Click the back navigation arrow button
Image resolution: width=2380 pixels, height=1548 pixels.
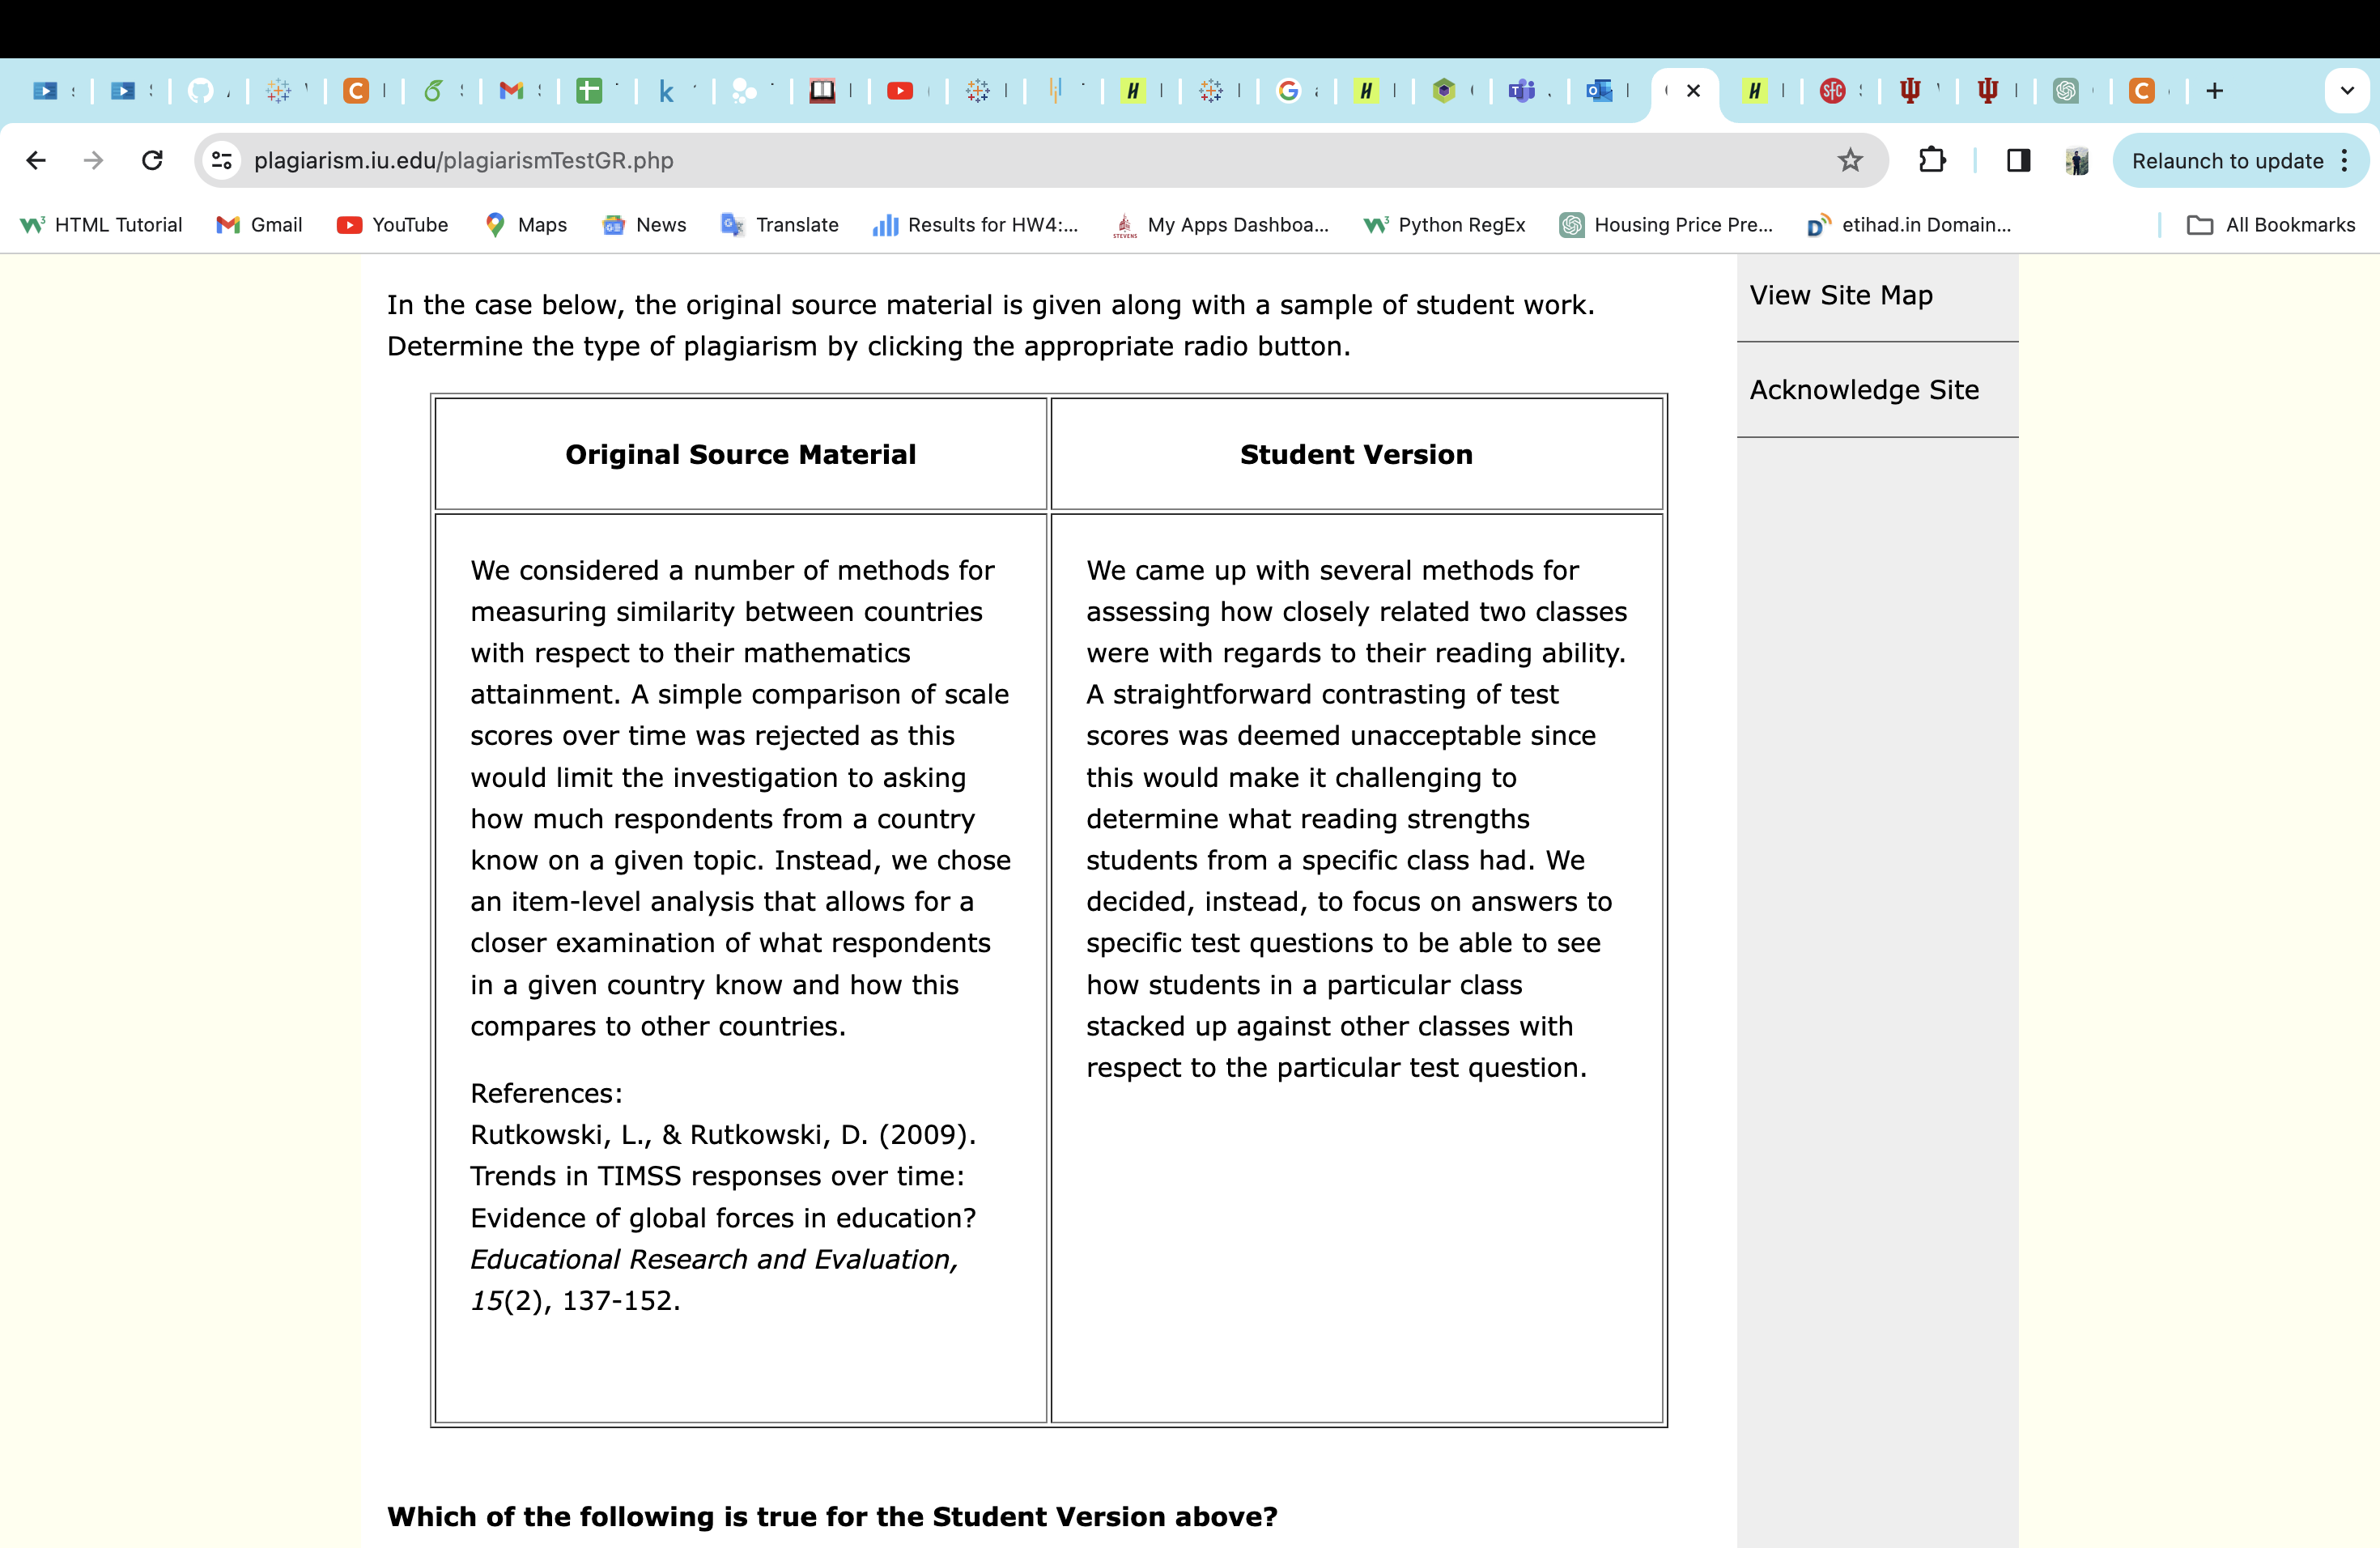35,159
